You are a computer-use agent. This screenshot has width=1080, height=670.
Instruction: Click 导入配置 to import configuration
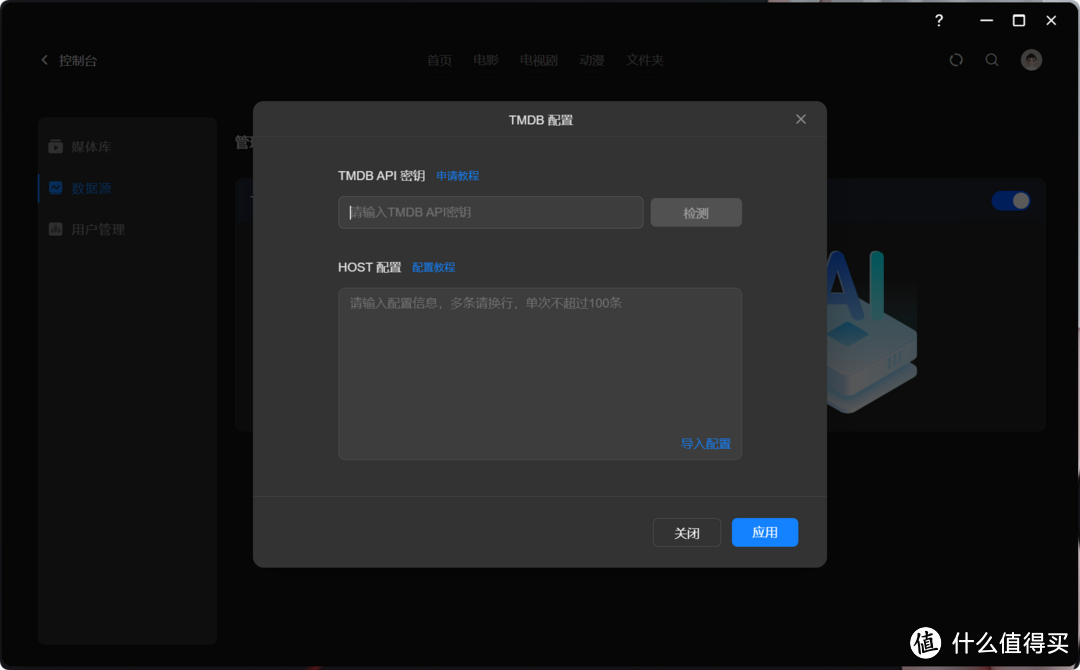[x=705, y=443]
